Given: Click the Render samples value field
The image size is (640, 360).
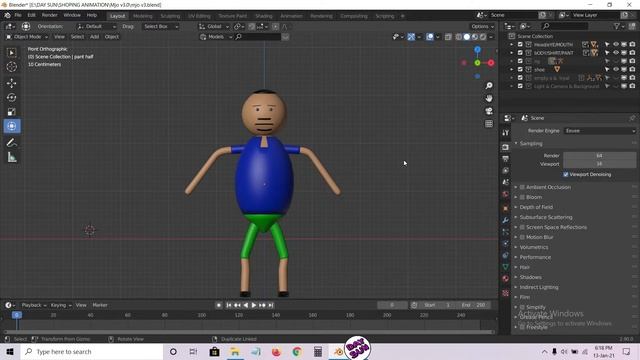Looking at the screenshot, I should tap(600, 156).
